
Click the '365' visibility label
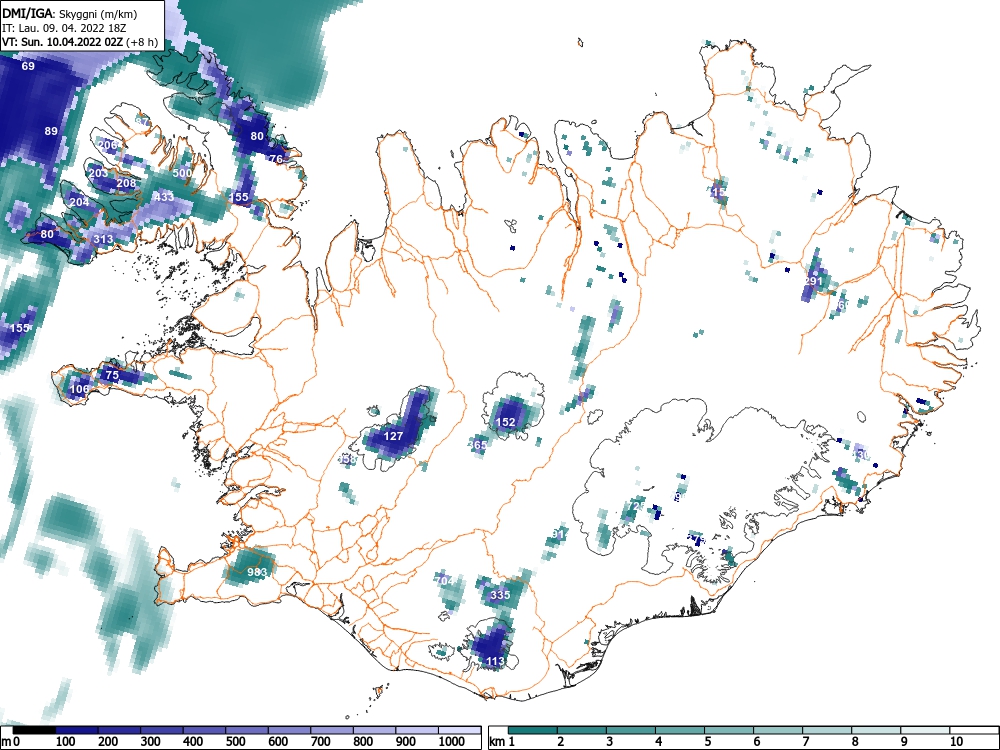coord(478,445)
